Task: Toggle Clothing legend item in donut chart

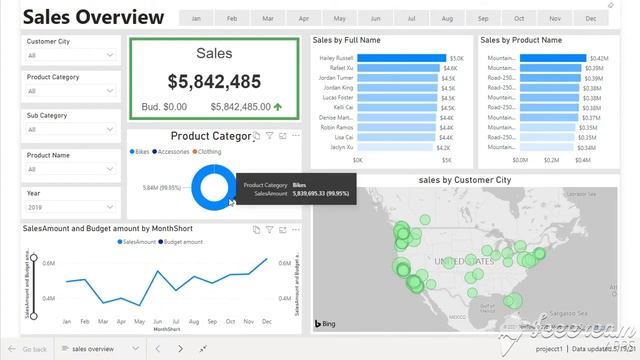Action: (207, 151)
